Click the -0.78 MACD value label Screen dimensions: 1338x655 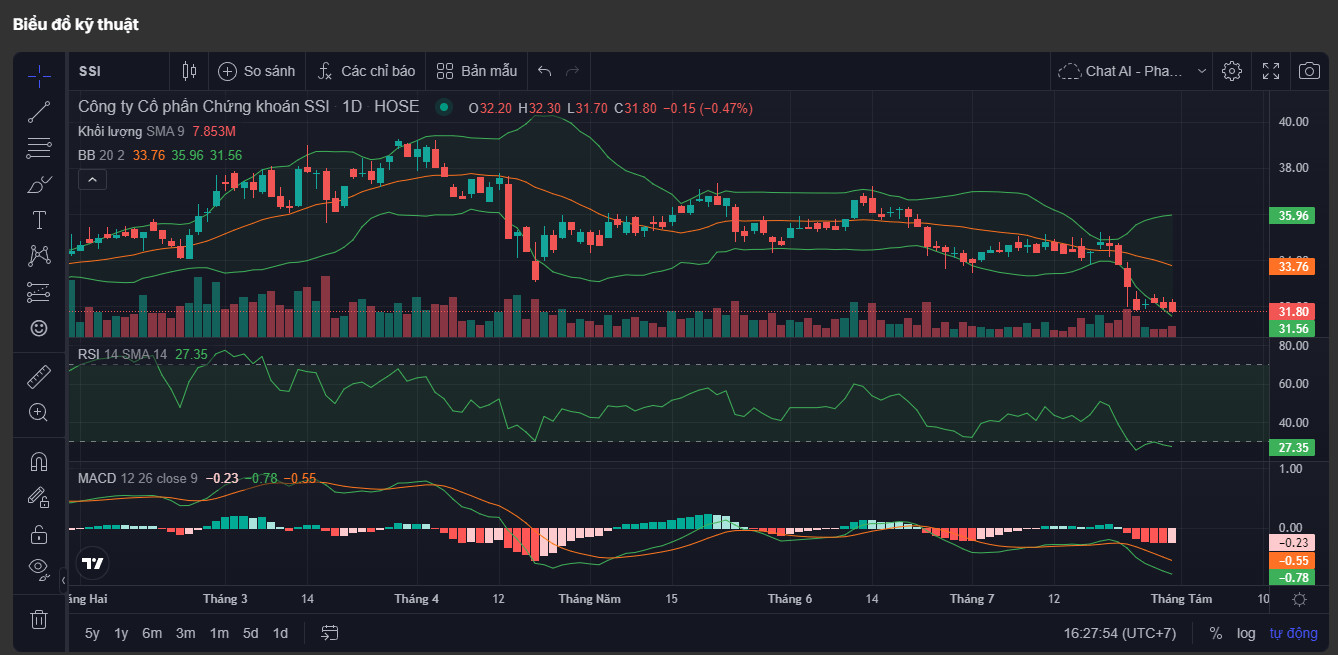tap(1292, 577)
